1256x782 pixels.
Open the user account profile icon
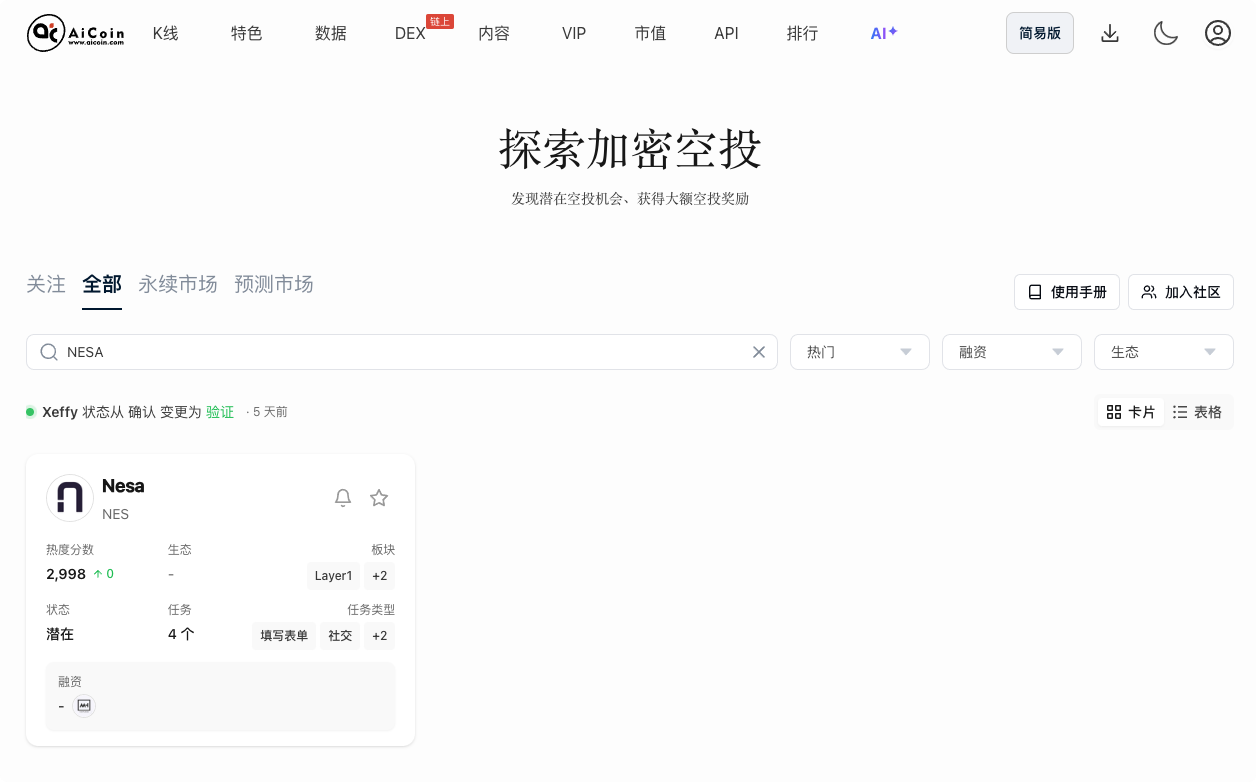1218,33
